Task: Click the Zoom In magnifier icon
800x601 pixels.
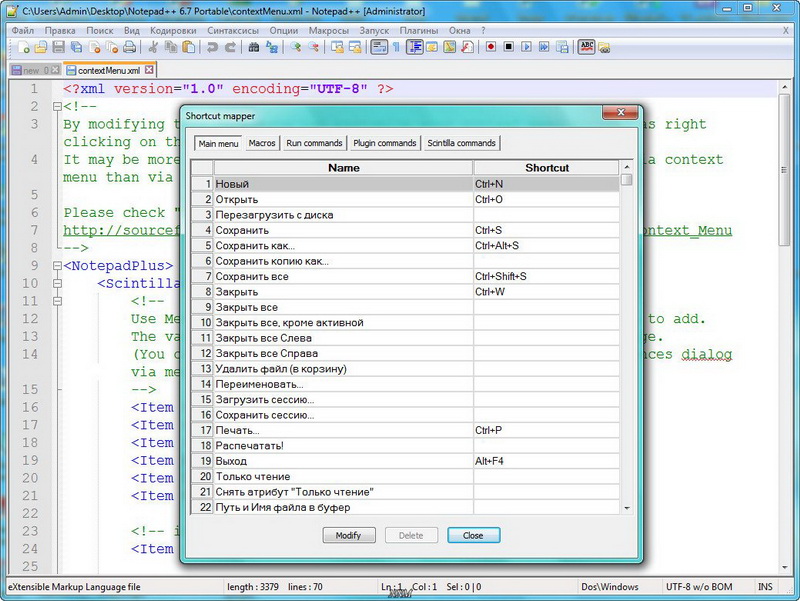Action: pyautogui.click(x=295, y=47)
